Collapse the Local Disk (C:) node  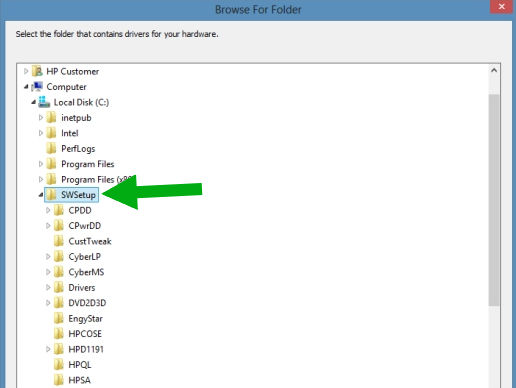(x=33, y=102)
